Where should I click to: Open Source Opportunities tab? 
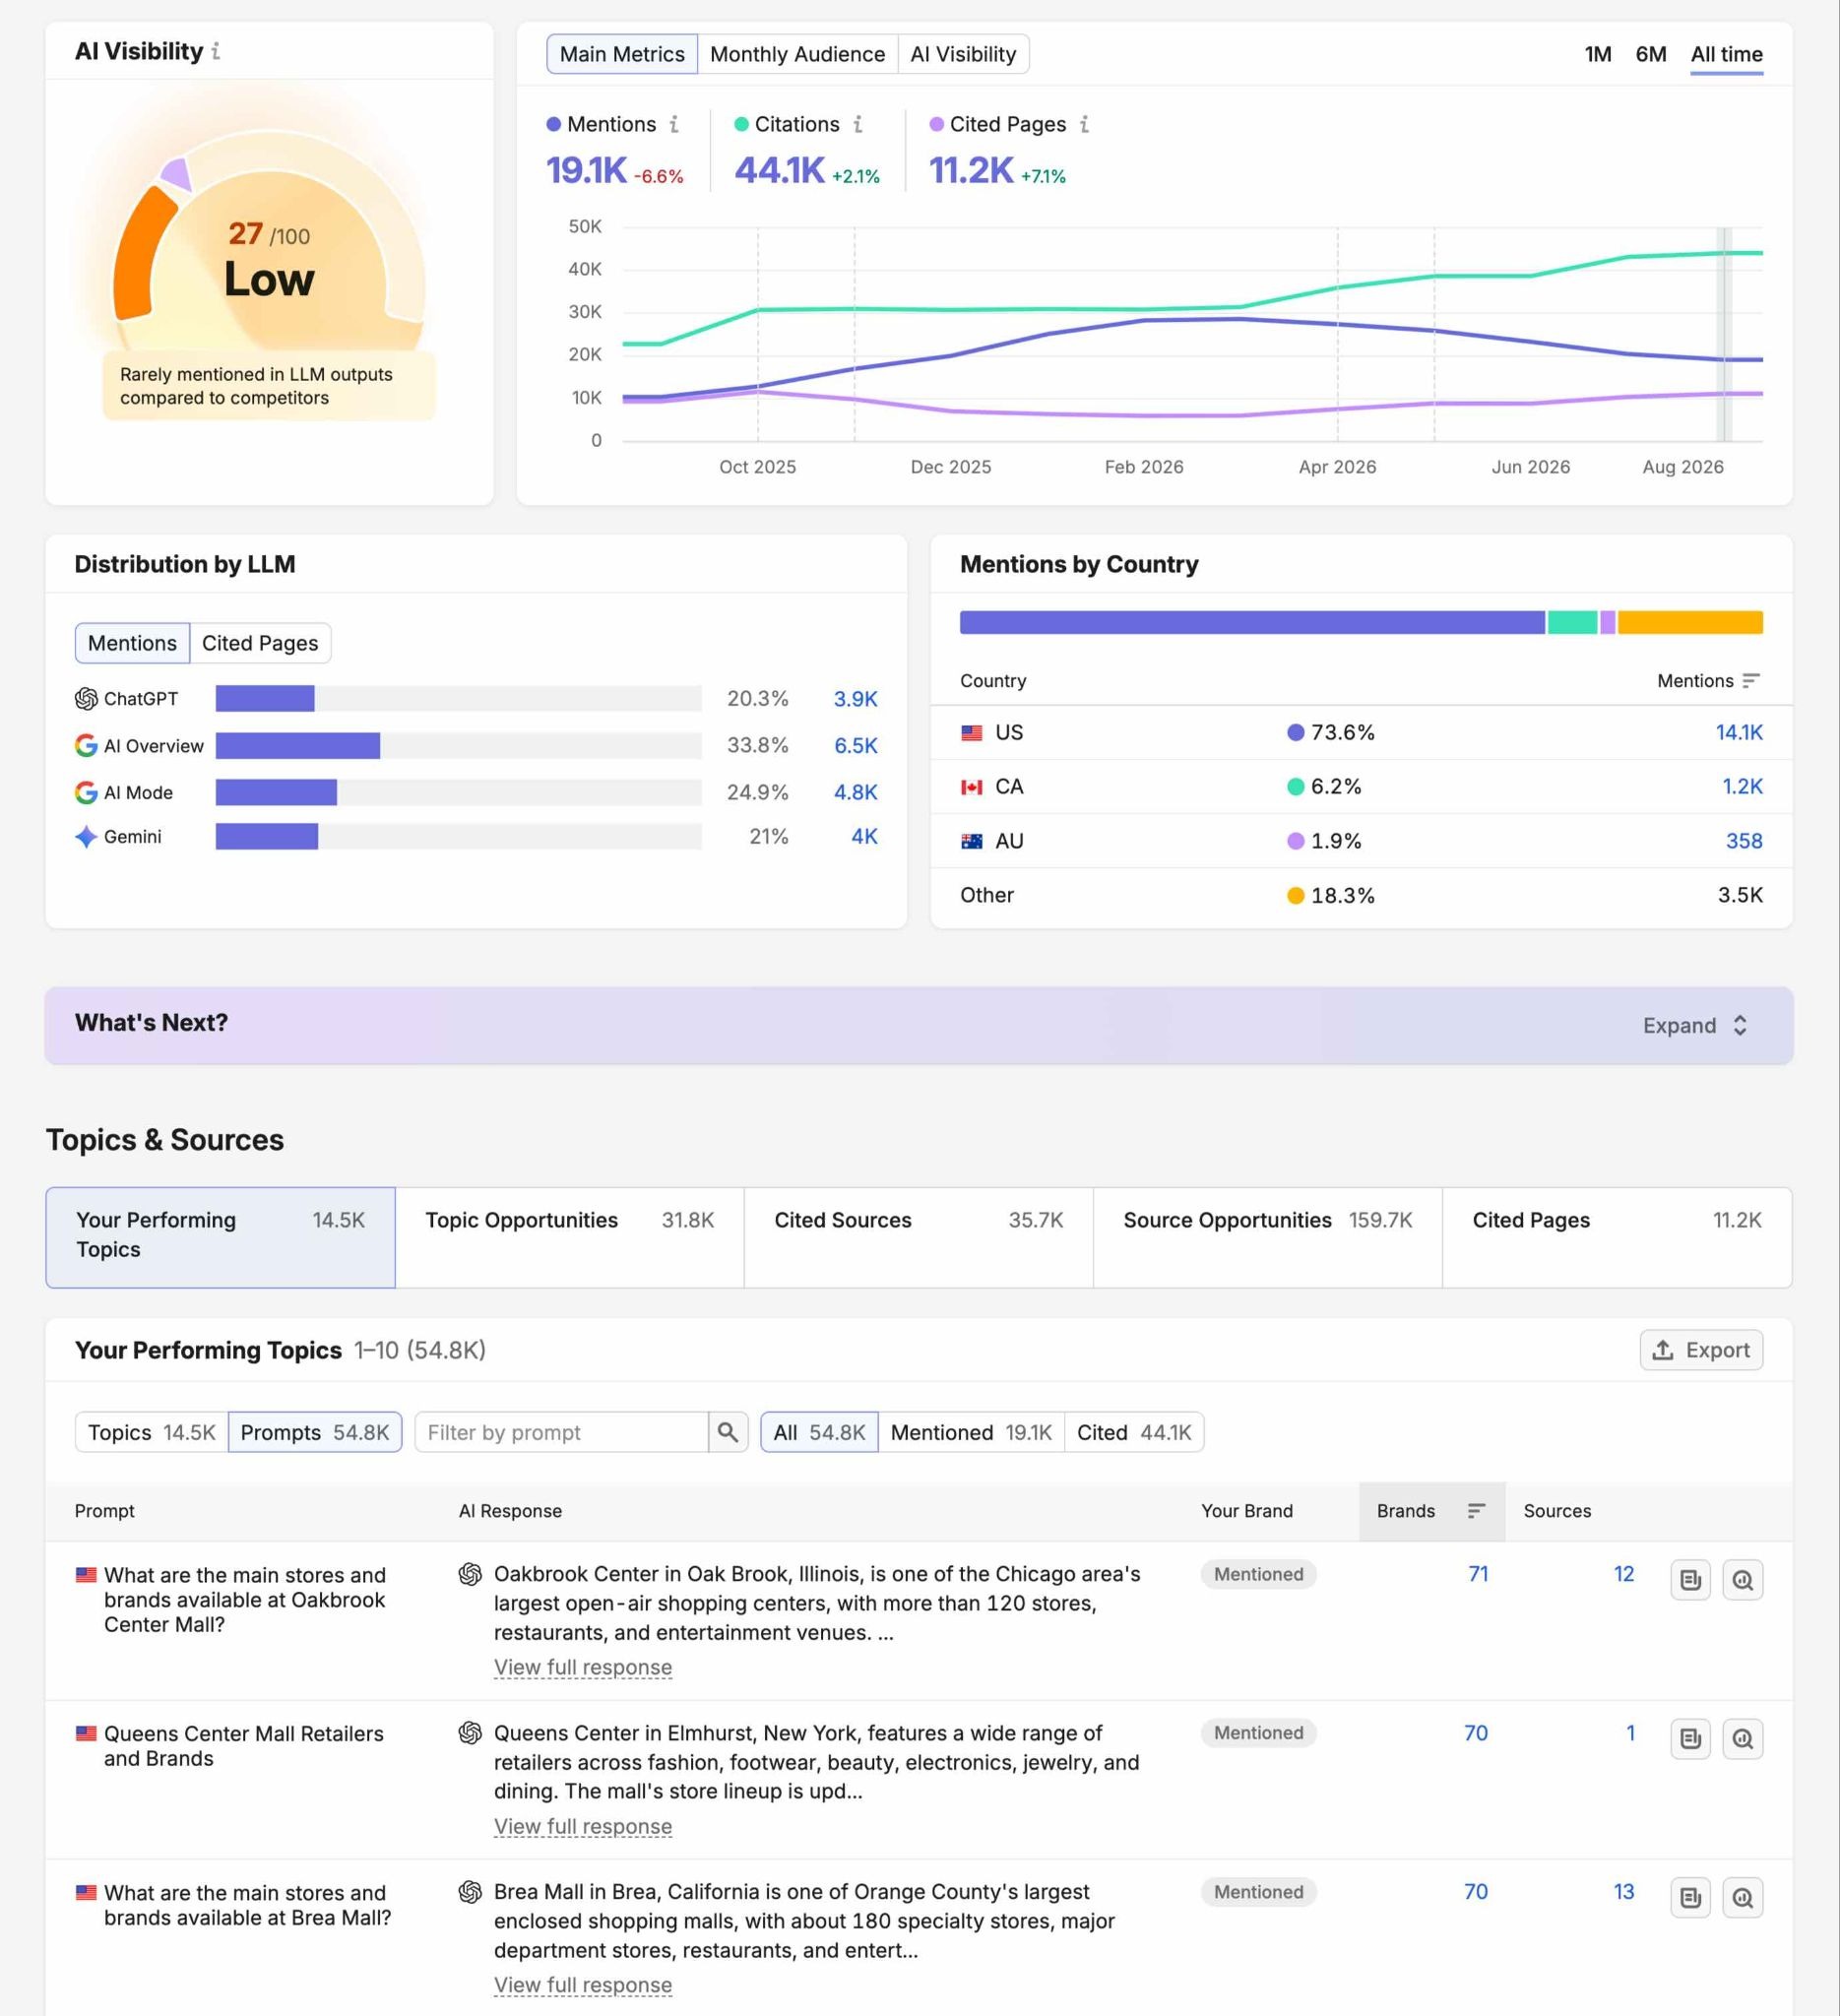click(x=1268, y=1237)
